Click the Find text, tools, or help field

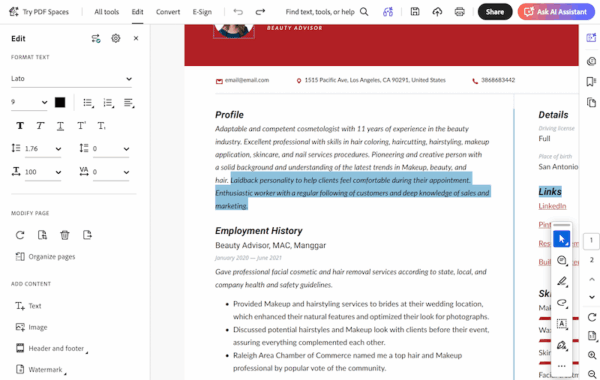coord(320,12)
